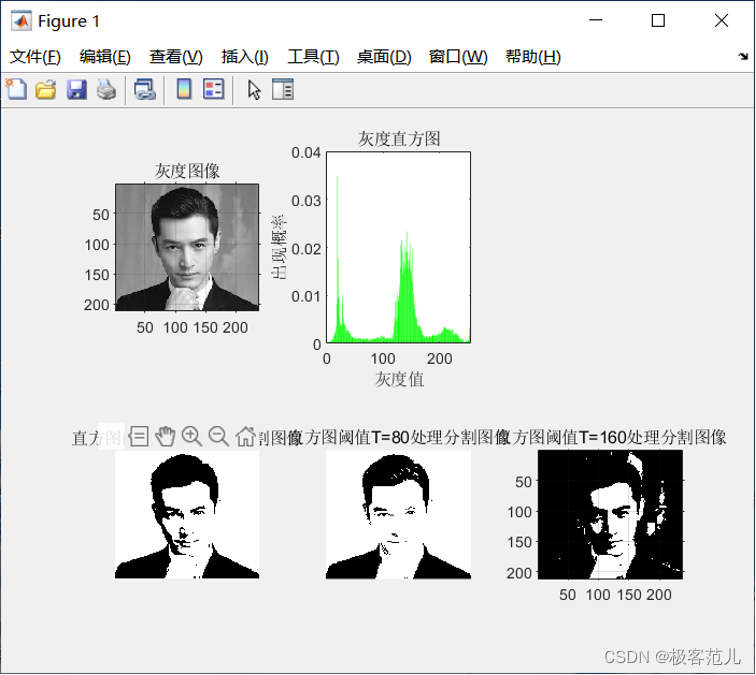Print the figure using printer icon
Image resolution: width=756 pixels, height=675 pixels.
106,90
